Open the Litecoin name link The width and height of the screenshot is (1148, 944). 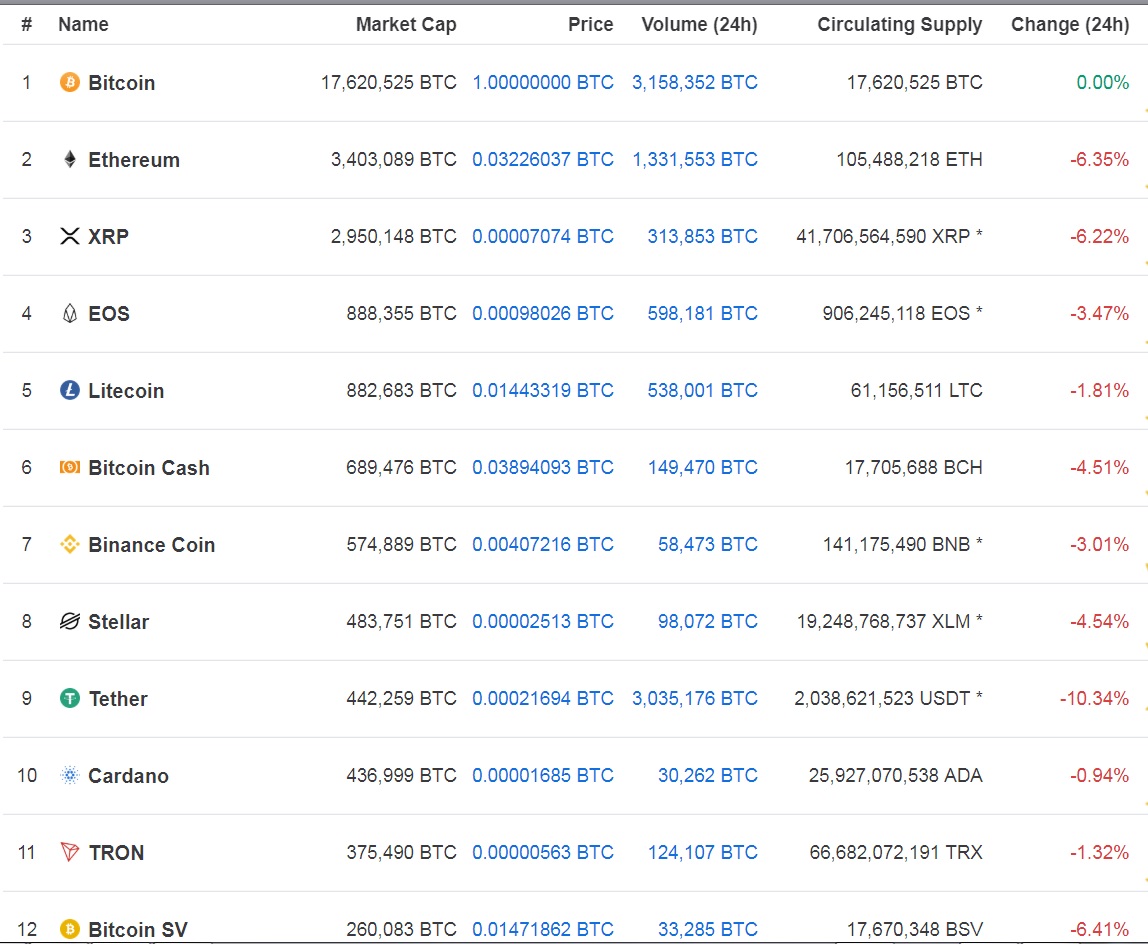[x=126, y=390]
